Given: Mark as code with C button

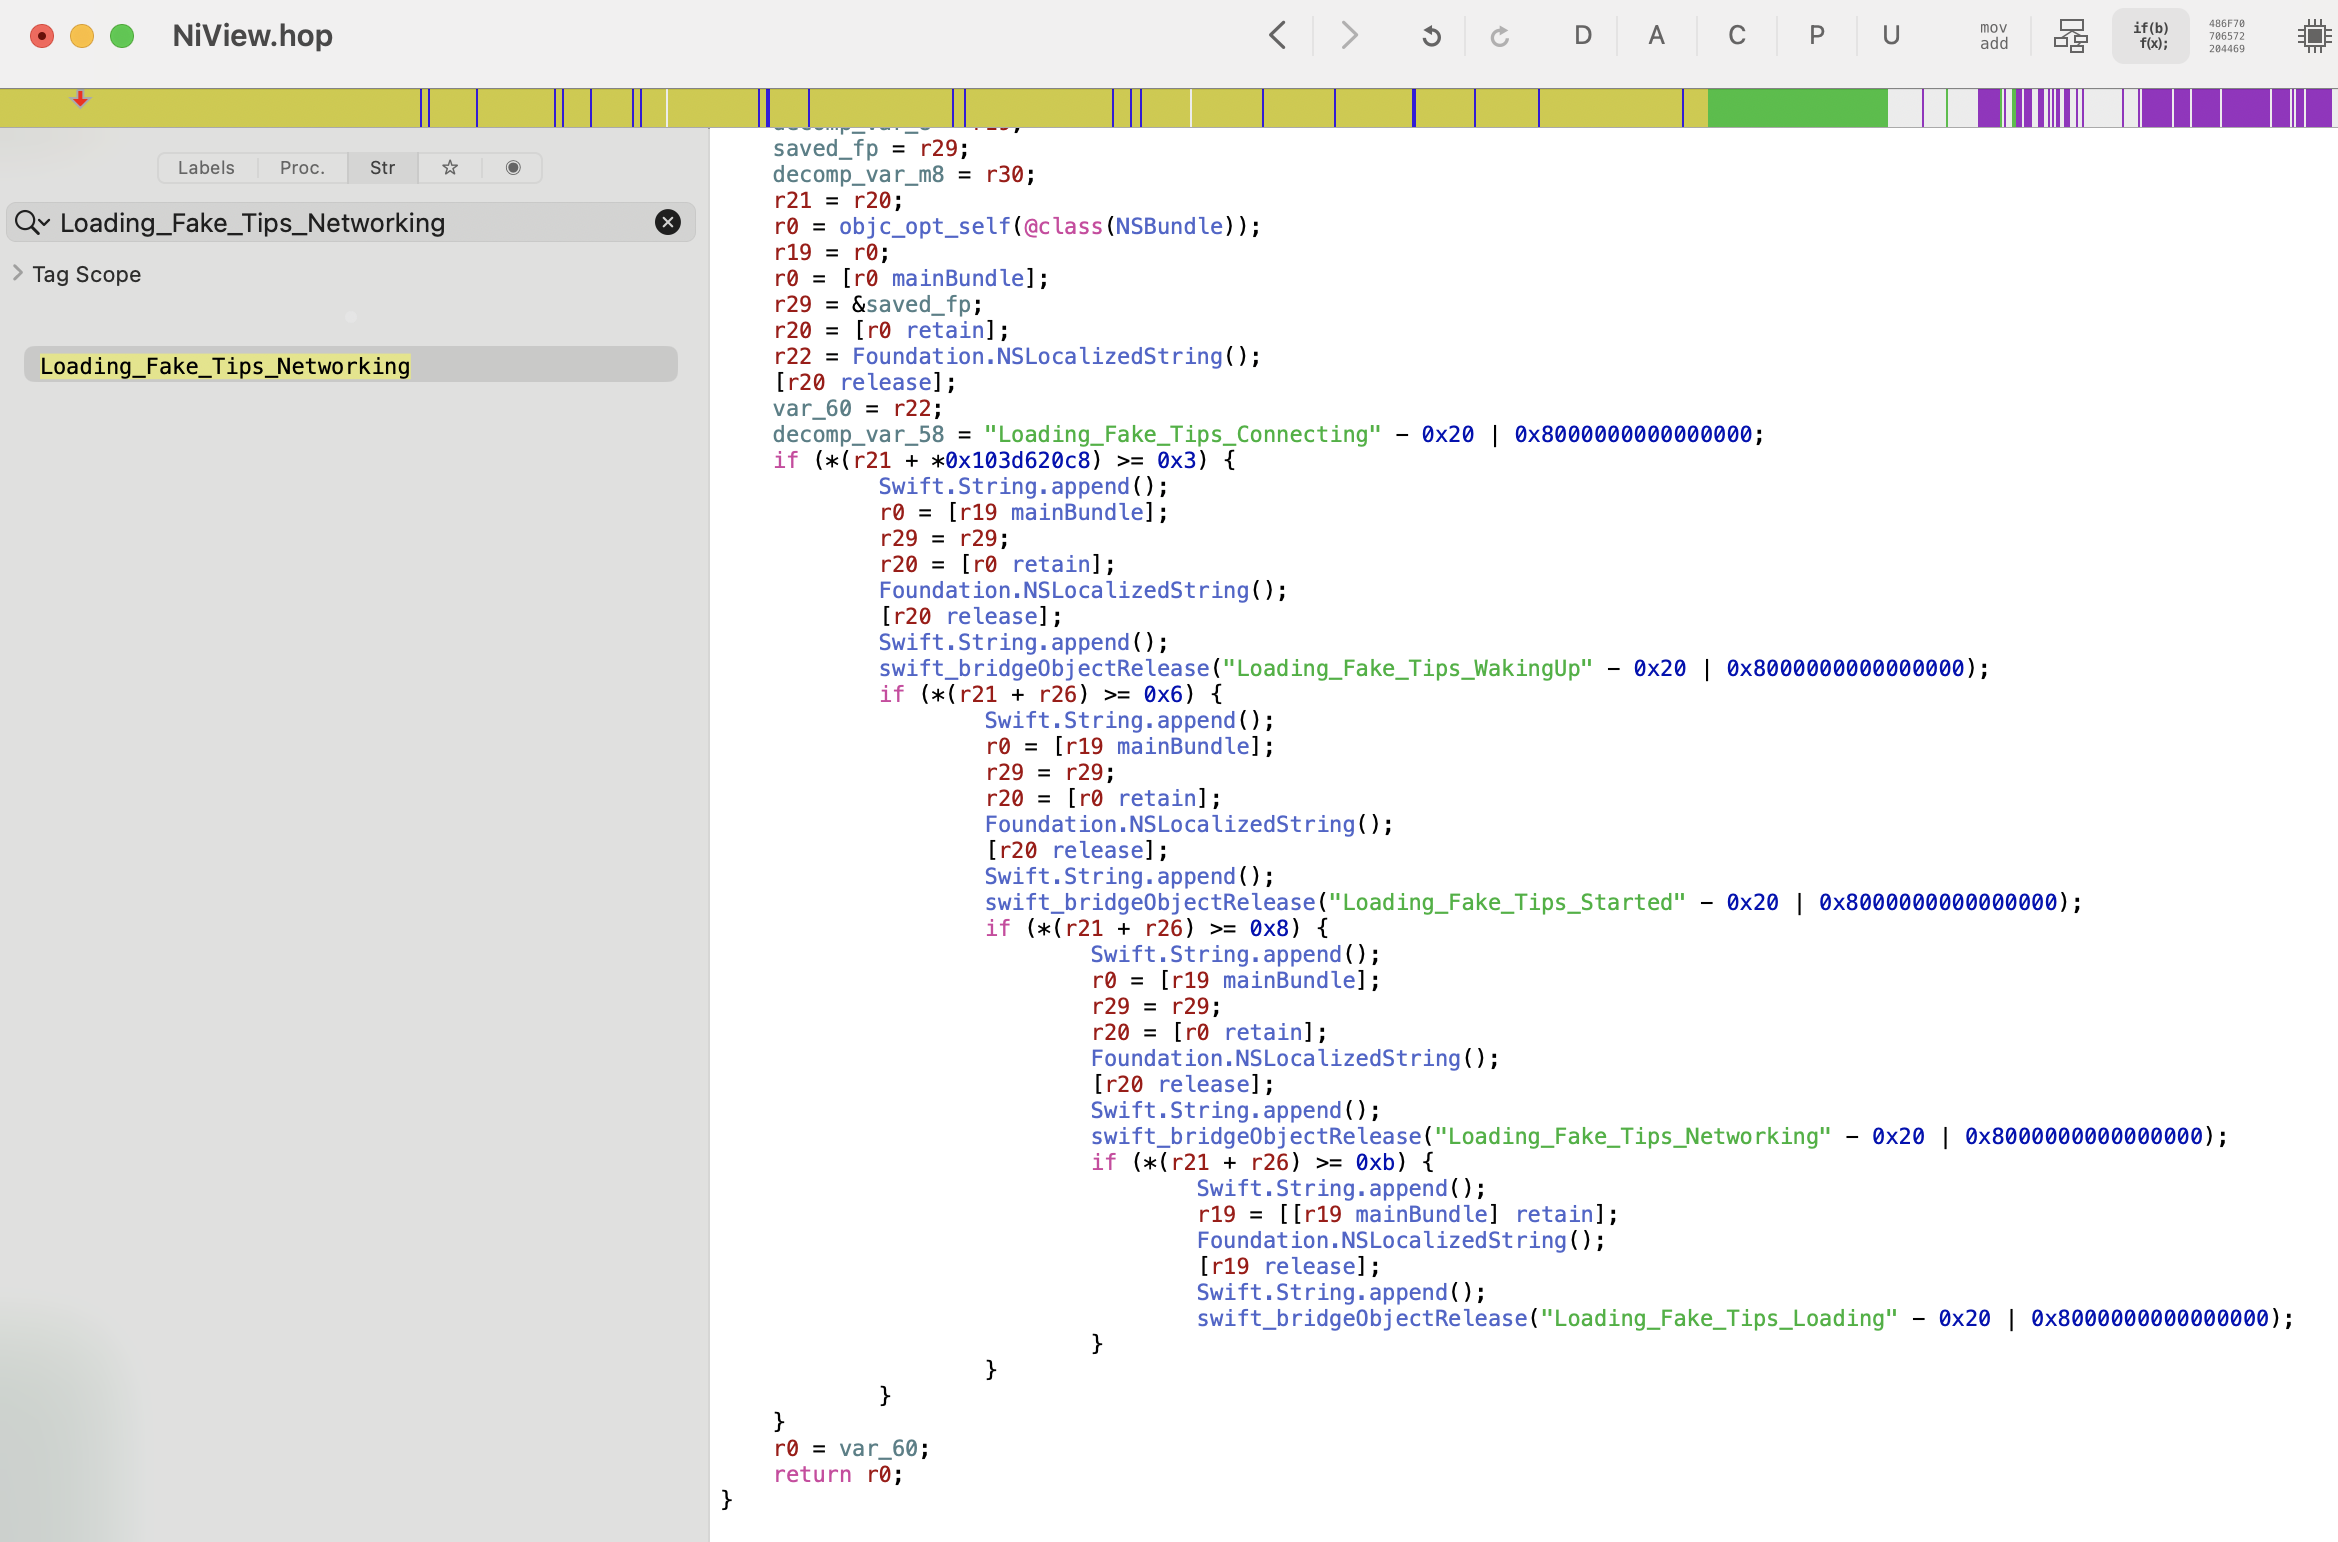Looking at the screenshot, I should click(1737, 36).
